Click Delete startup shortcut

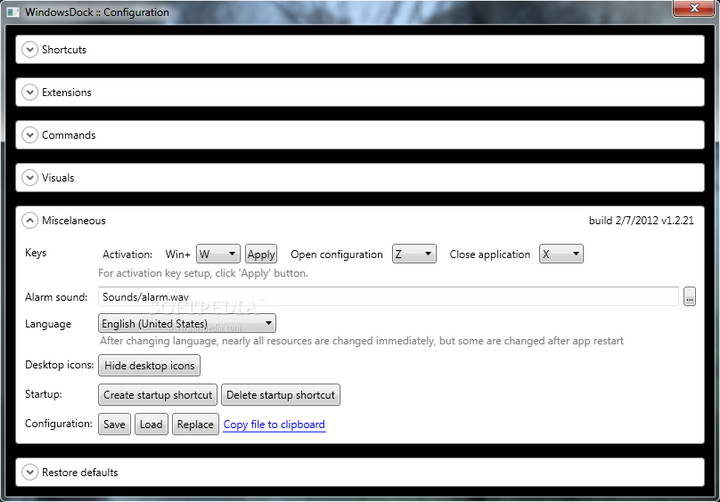click(281, 395)
